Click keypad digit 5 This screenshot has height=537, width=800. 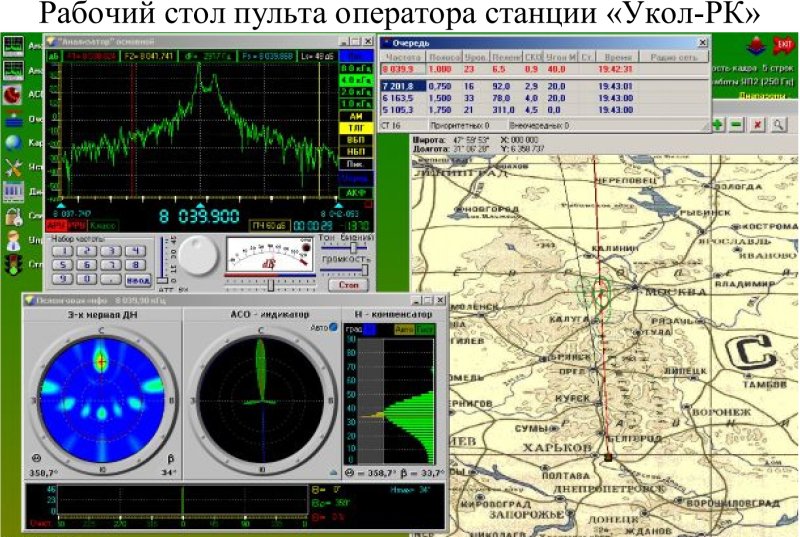point(62,265)
